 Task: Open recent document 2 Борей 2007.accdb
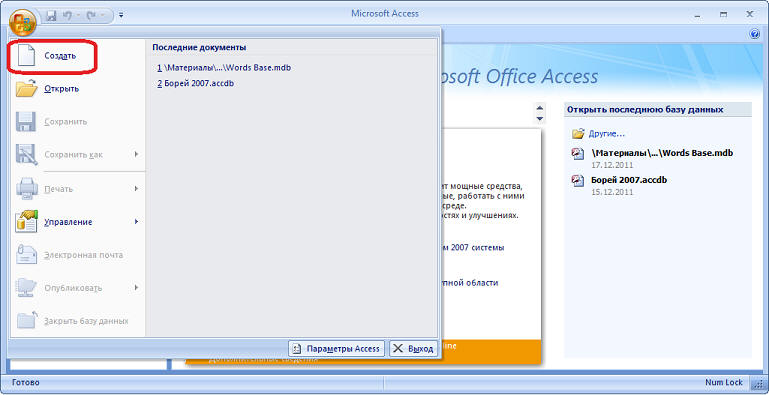pos(196,83)
